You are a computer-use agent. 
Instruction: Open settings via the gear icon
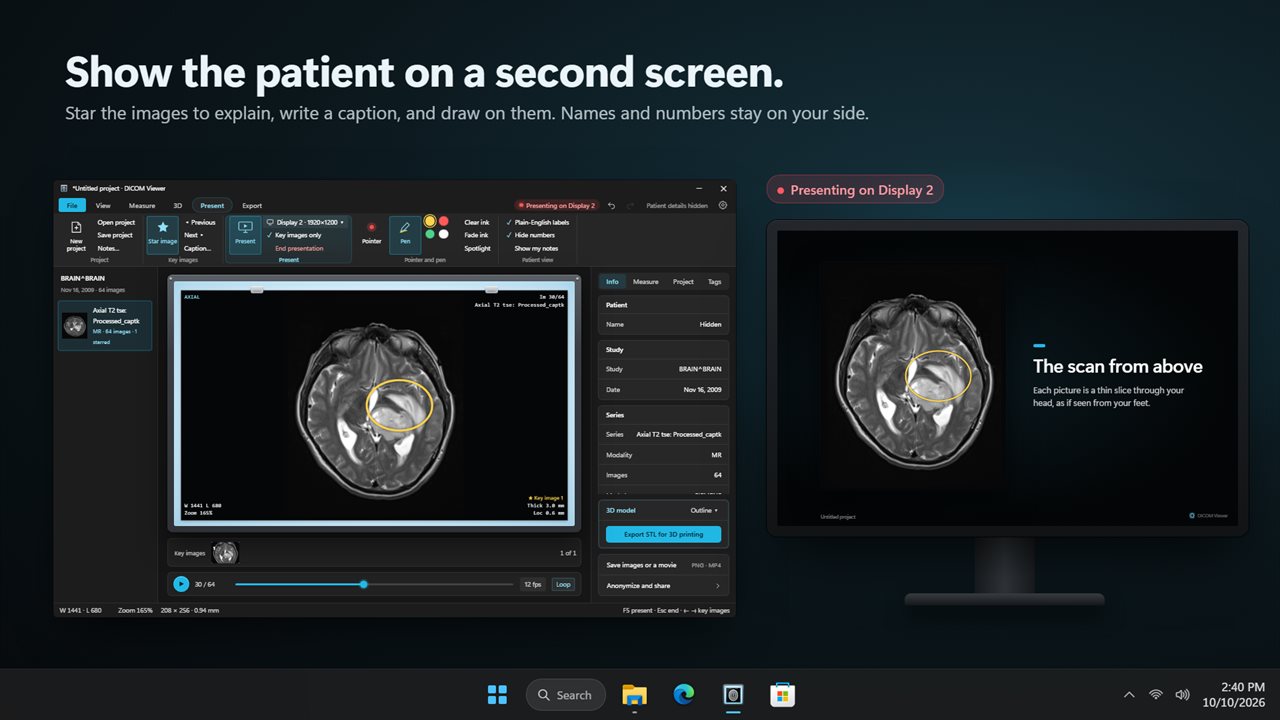tap(723, 205)
